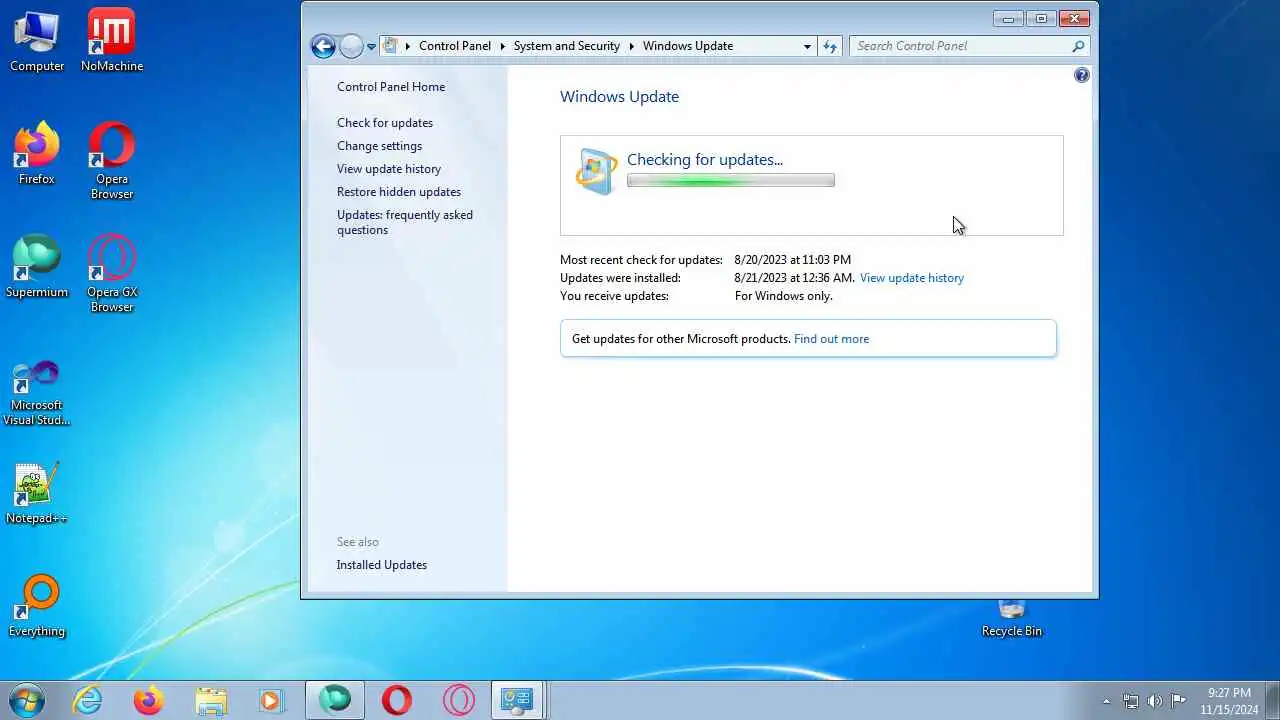Expand root arrow before Control Panel breadcrumb
The image size is (1280, 720).
pyautogui.click(x=408, y=46)
